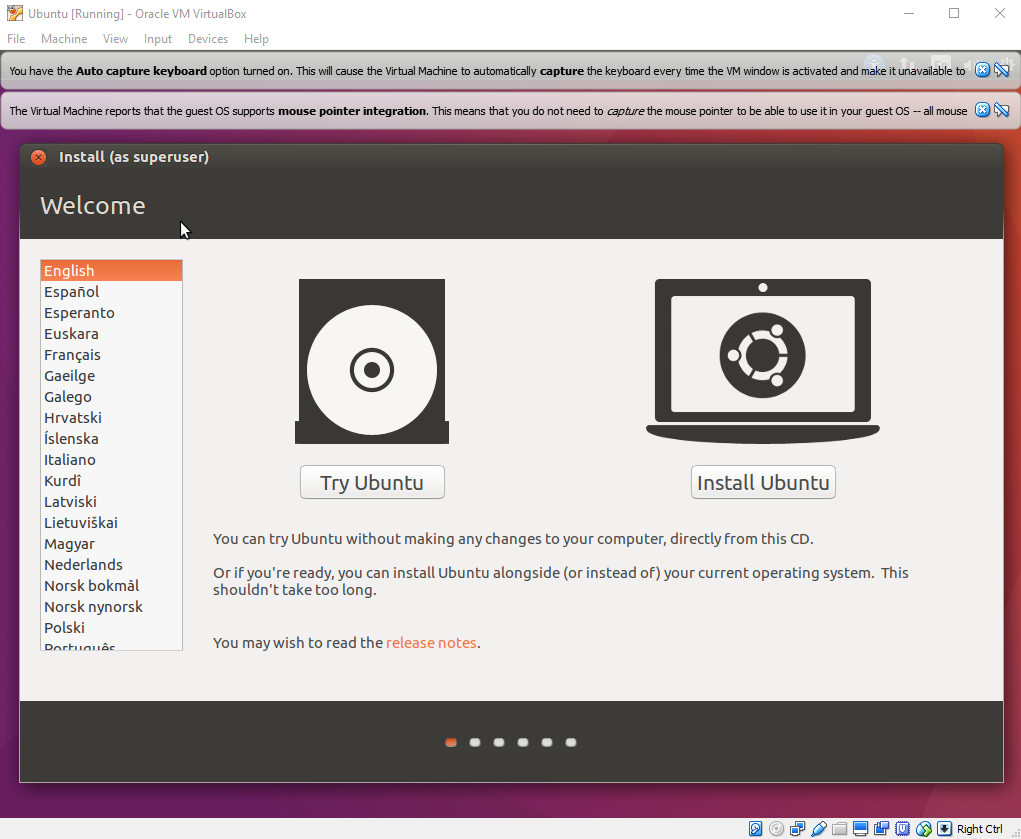Select Latviski in the language list
This screenshot has width=1021, height=839.
point(111,502)
